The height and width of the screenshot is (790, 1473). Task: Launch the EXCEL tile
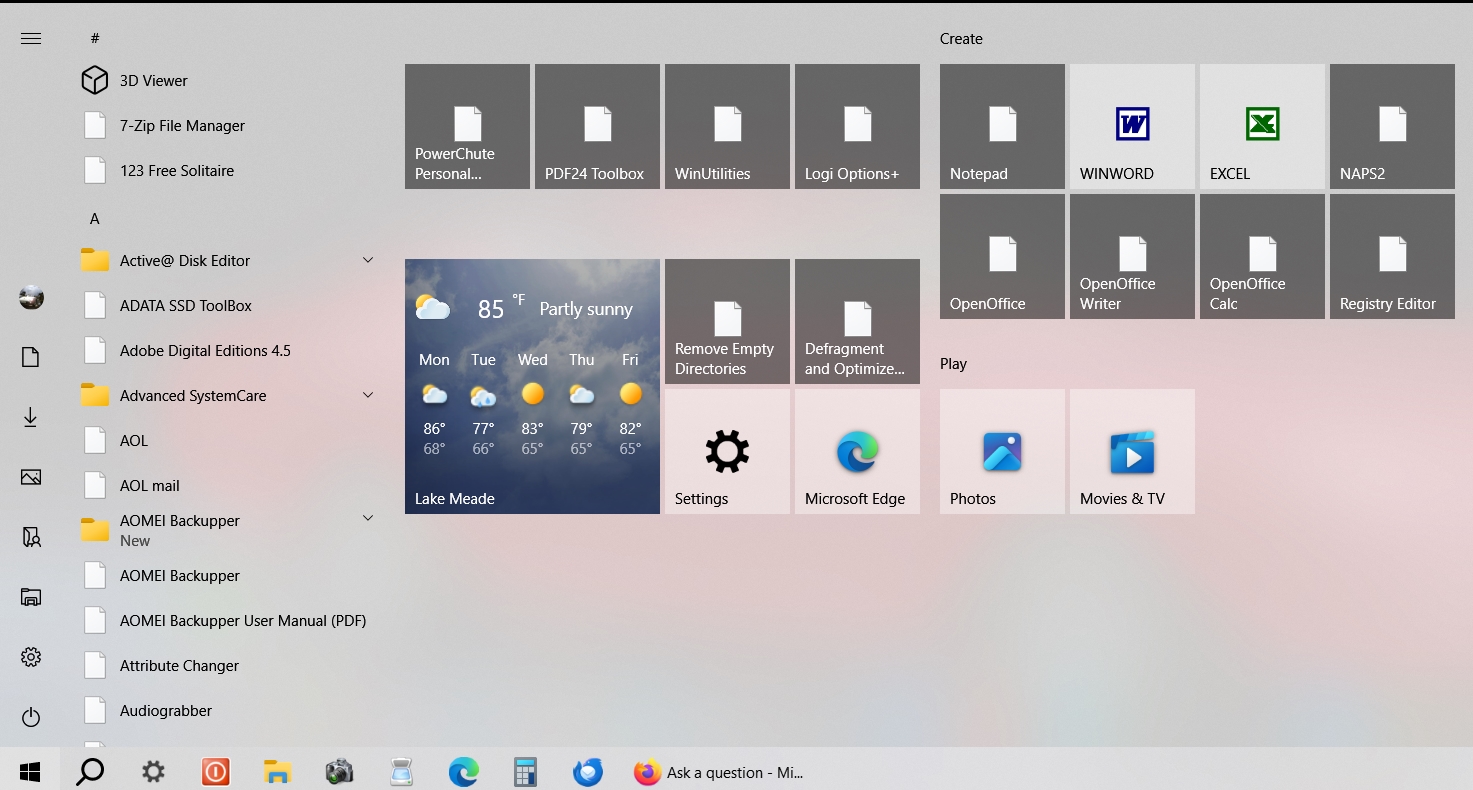1262,126
